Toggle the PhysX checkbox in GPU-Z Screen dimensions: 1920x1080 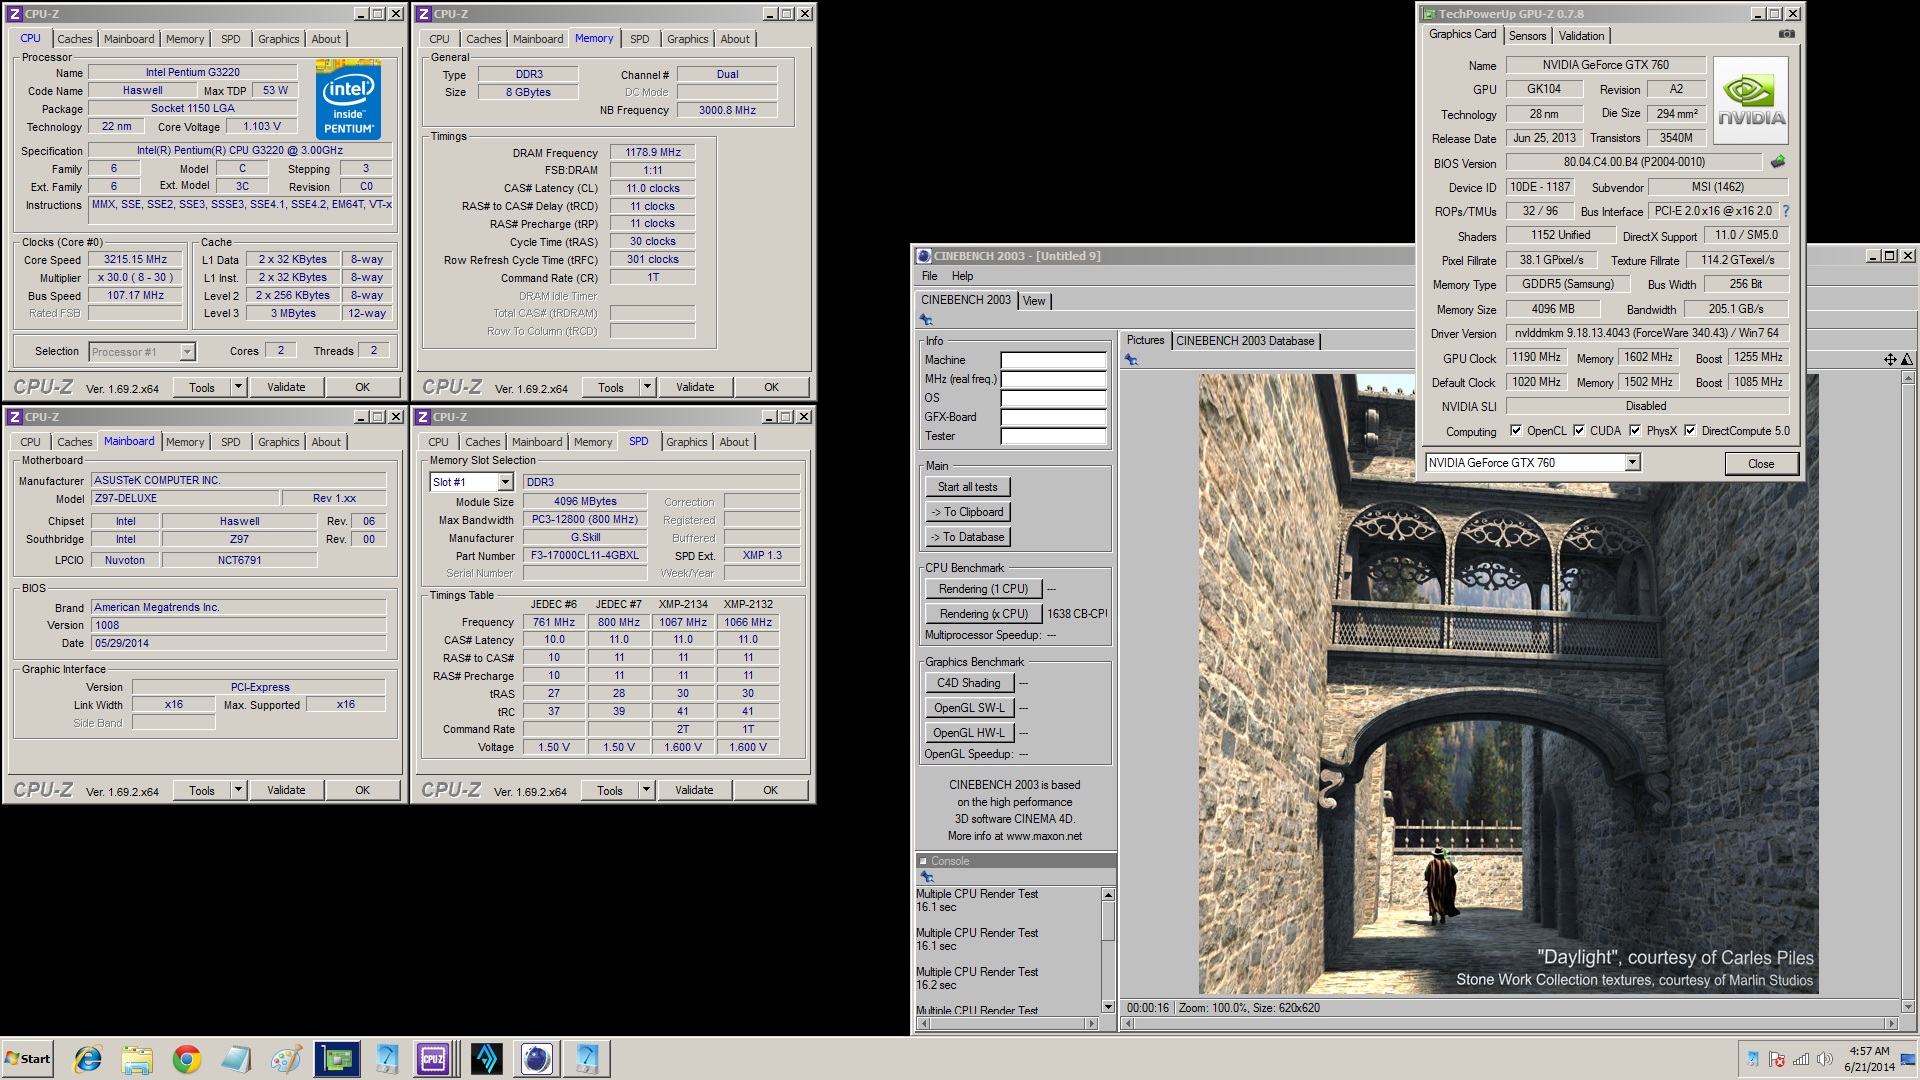[x=1635, y=431]
